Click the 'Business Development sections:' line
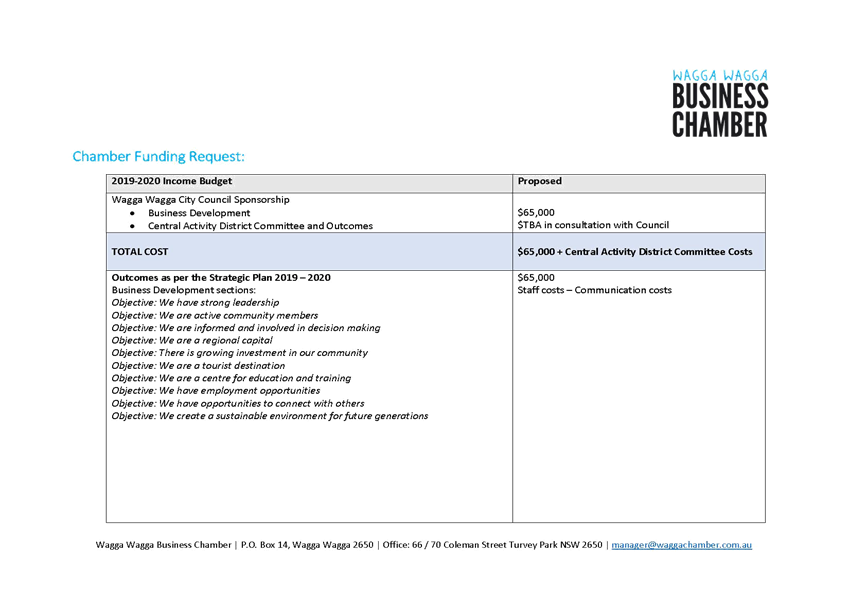 [184, 290]
